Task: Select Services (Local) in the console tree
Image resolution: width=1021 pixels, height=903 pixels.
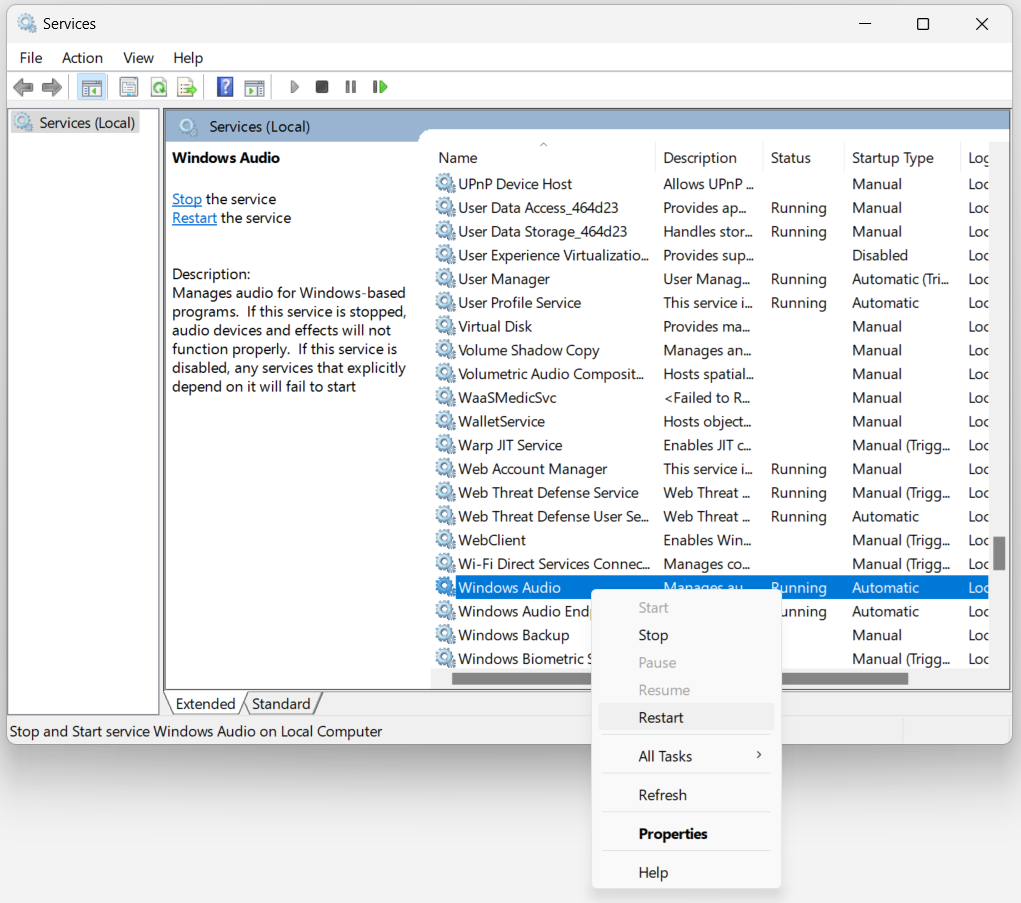Action: (86, 123)
